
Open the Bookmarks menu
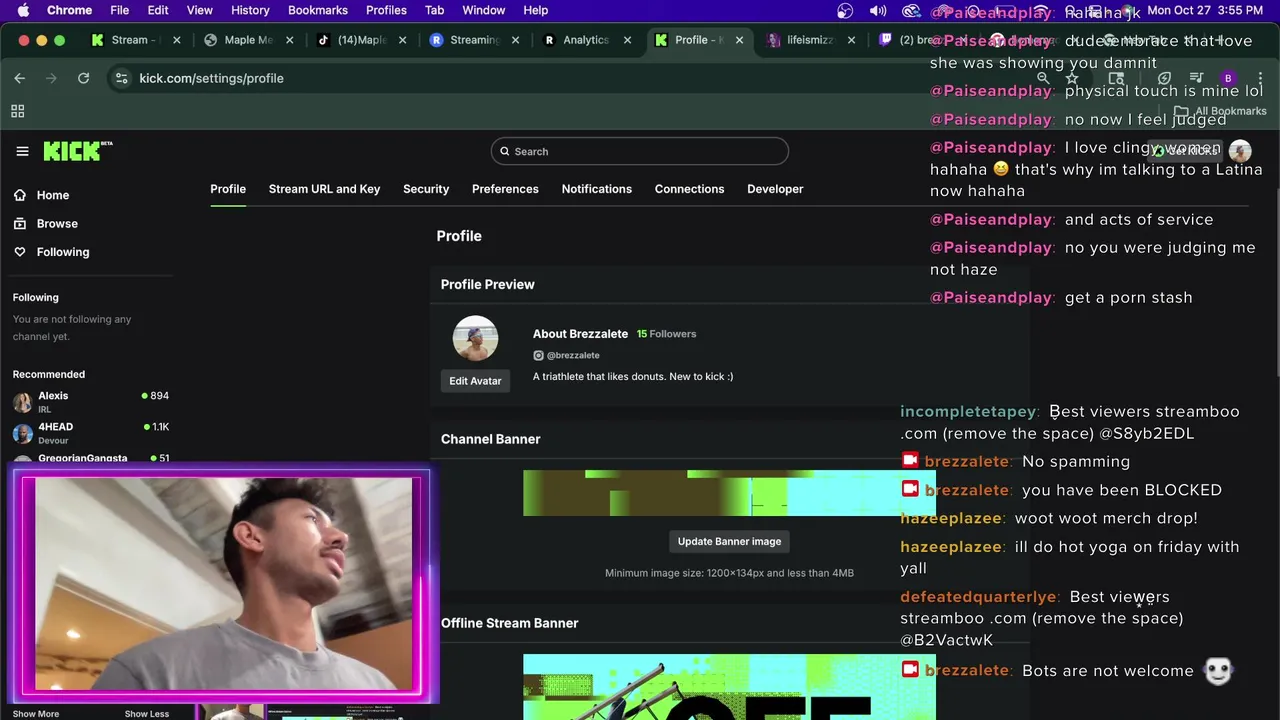[318, 10]
